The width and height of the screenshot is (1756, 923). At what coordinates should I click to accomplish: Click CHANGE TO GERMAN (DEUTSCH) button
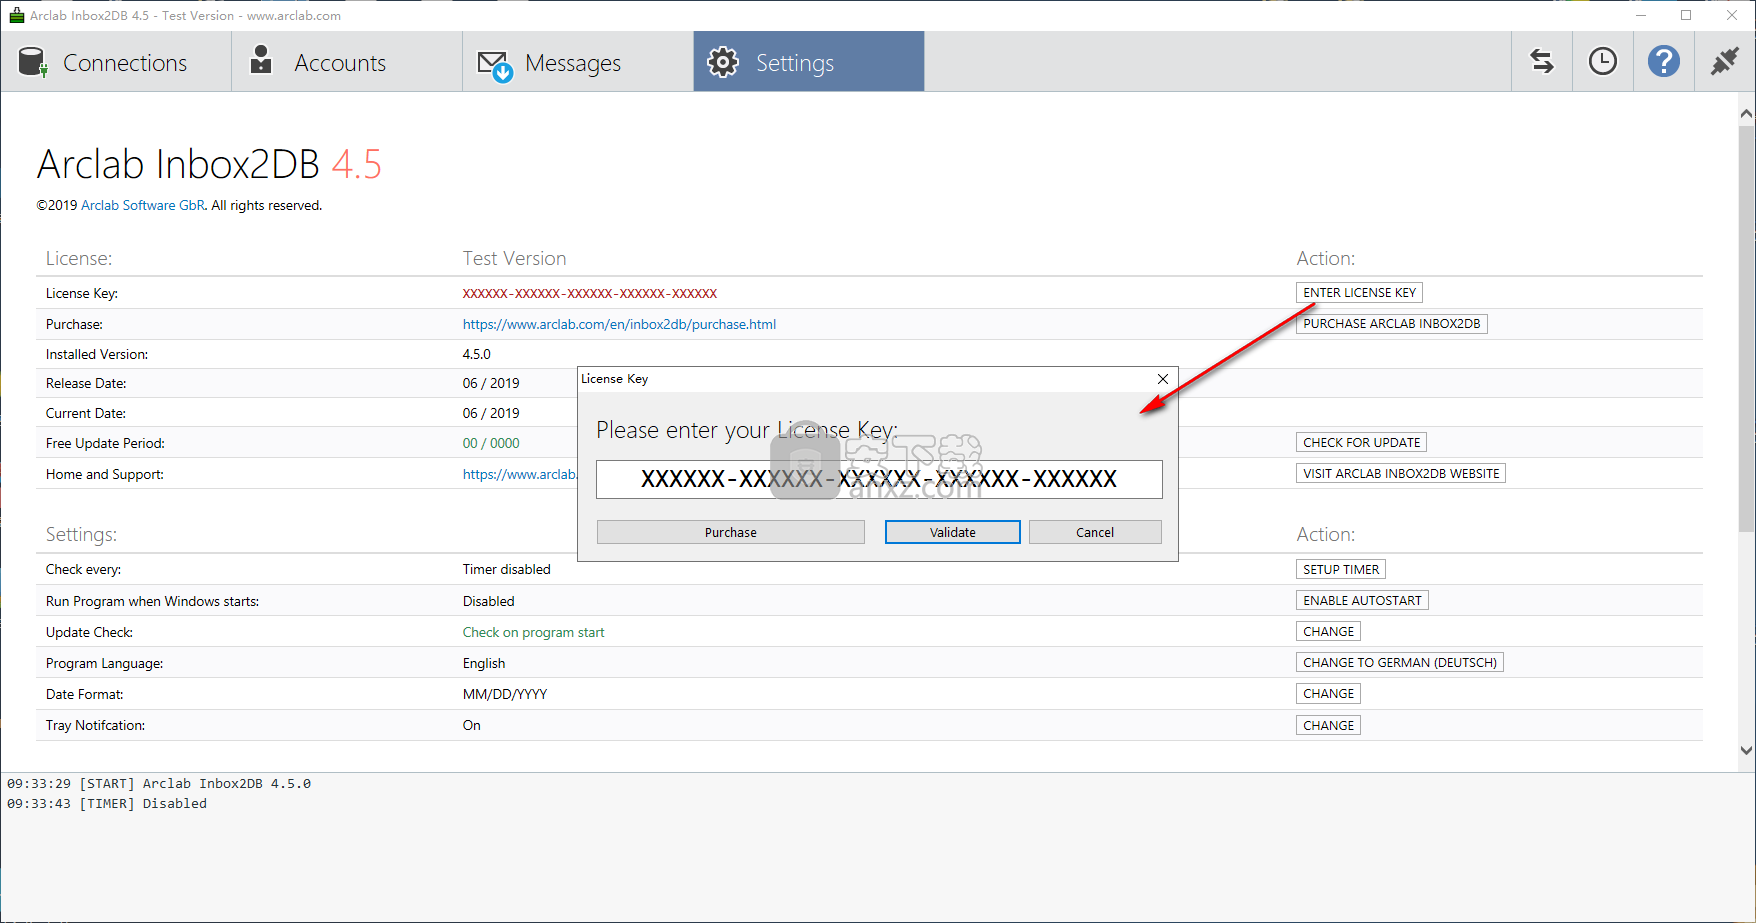tap(1400, 663)
